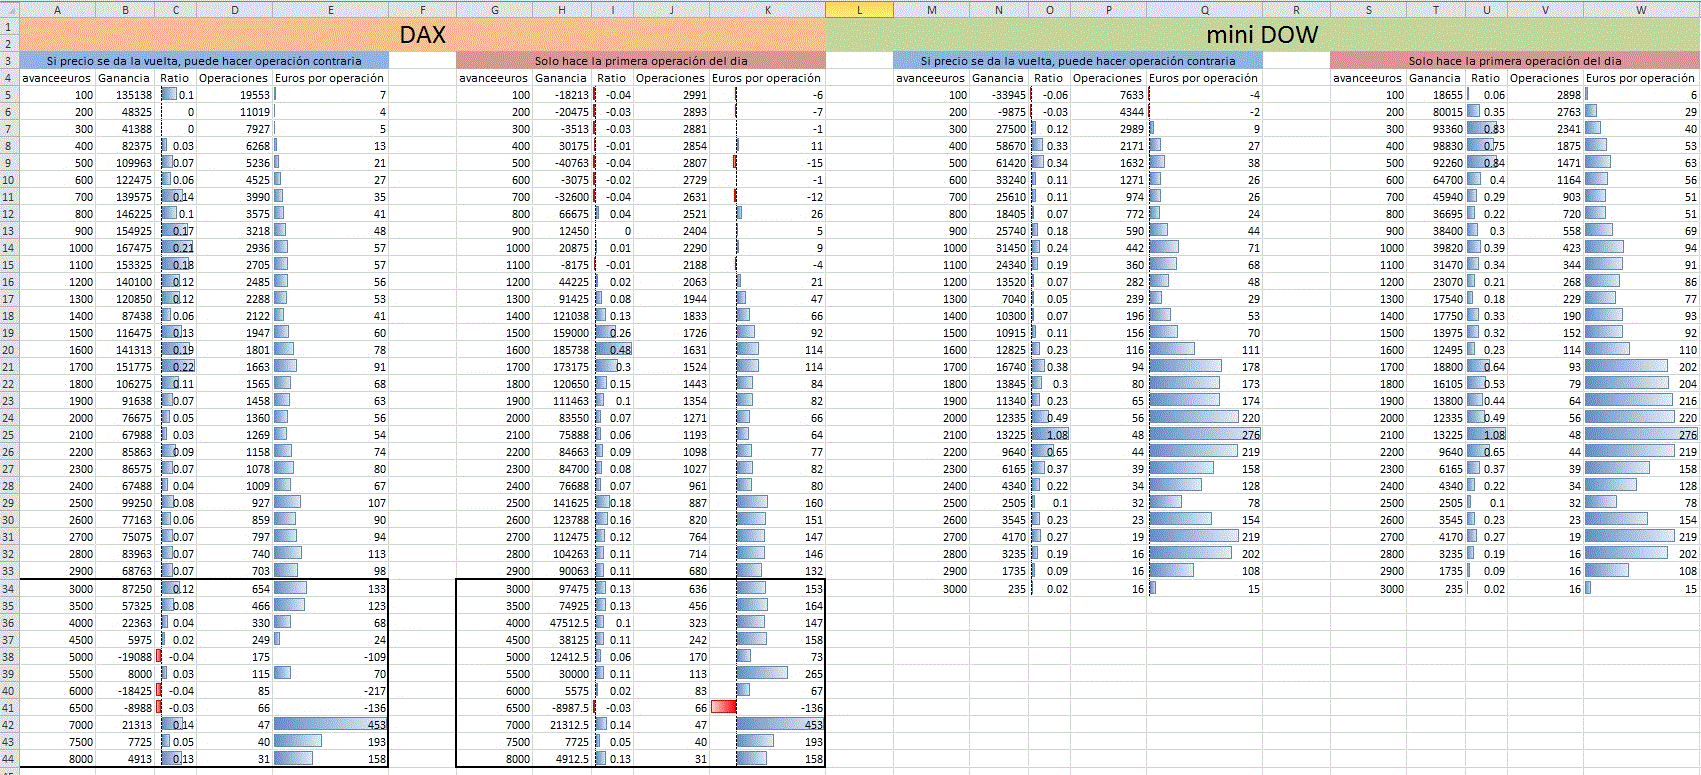
Task: Click the Operaciones cell showing 2898
Action: [x=1546, y=95]
